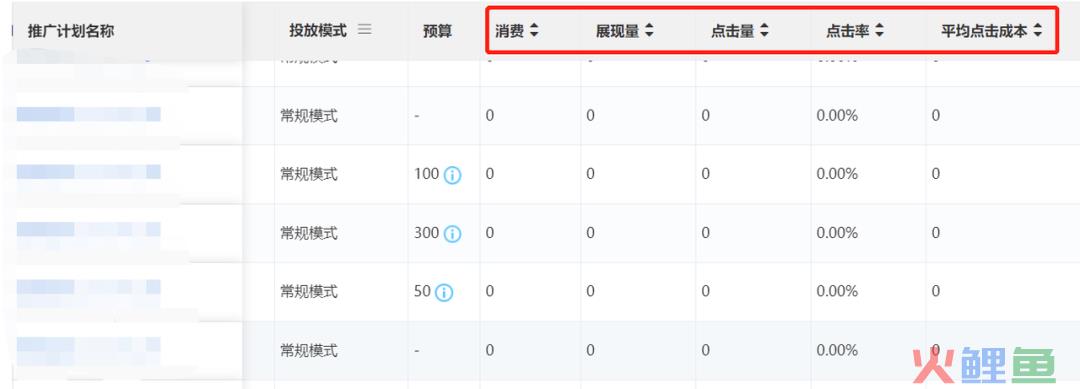Click 消费 value in the budget 100 row
The width and height of the screenshot is (1080, 389).
490,174
